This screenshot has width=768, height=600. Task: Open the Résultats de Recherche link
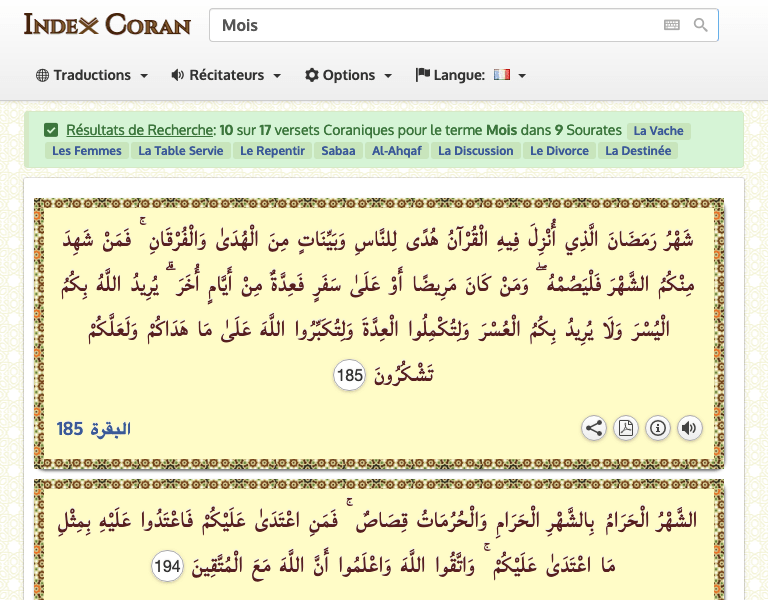coord(139,130)
